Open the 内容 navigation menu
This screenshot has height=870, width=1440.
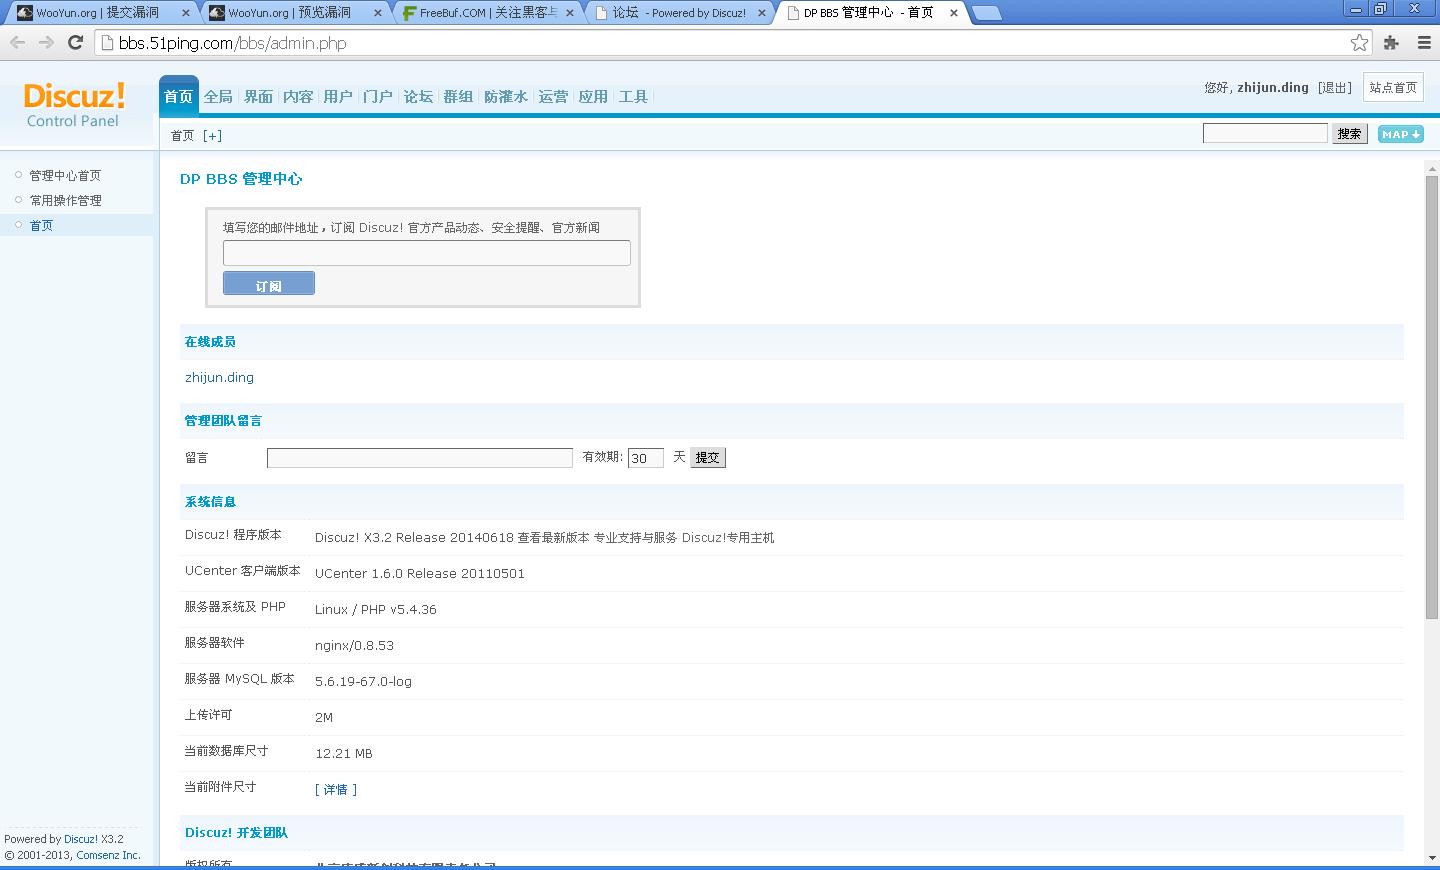point(298,96)
